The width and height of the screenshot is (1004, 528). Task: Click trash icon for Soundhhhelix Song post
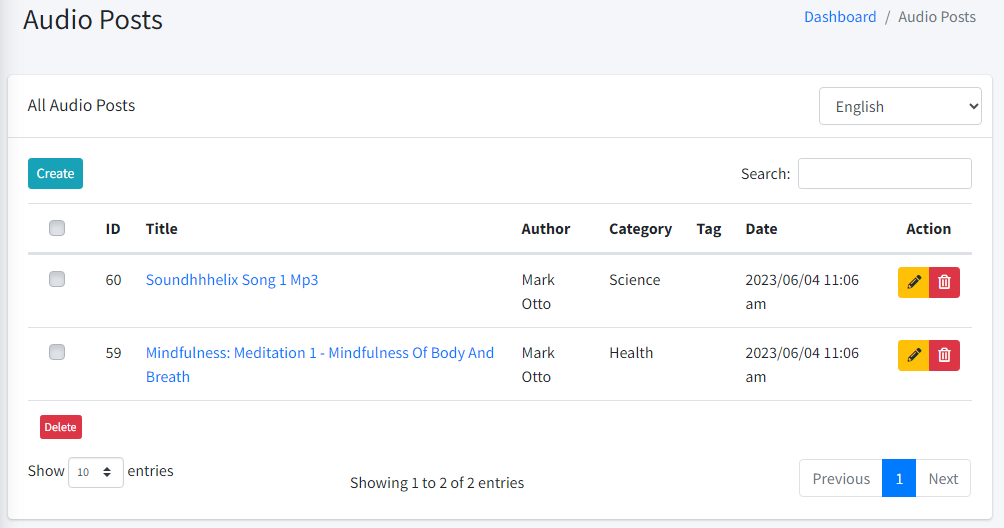944,283
